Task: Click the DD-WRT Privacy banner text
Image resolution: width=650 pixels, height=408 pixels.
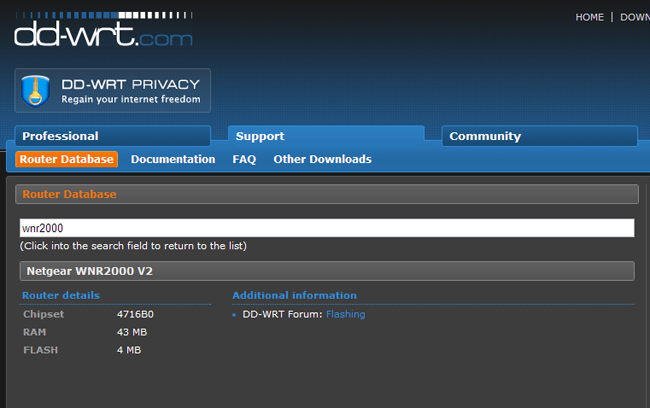Action: click(130, 91)
